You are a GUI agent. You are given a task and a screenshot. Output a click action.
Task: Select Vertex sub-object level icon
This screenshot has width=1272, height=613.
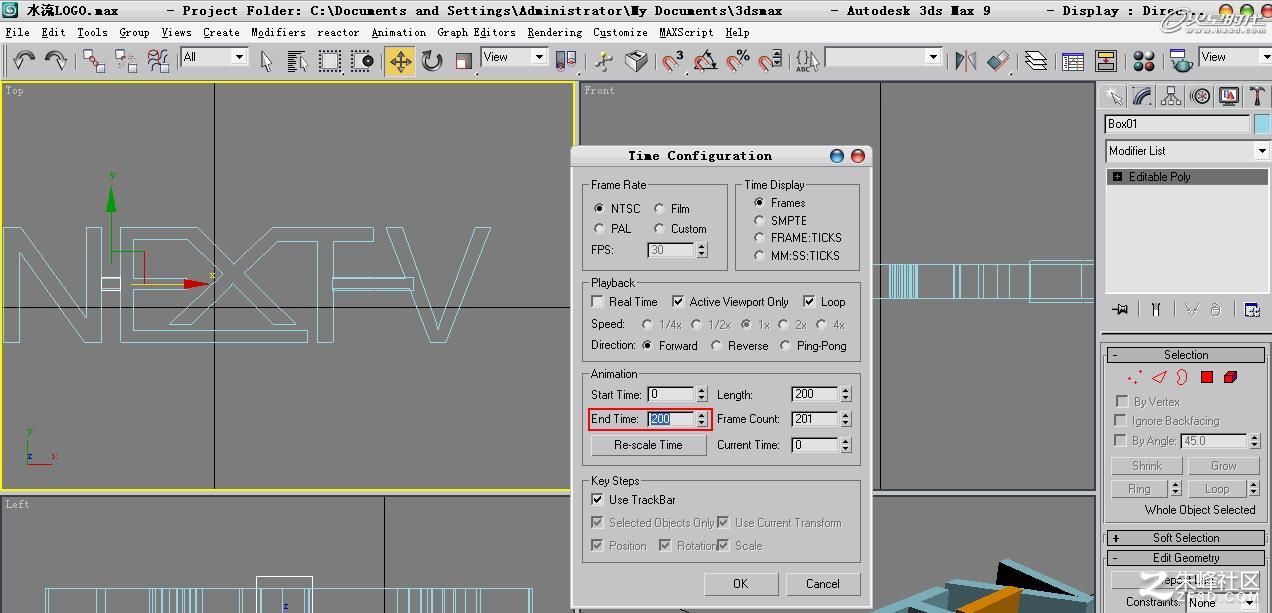(1134, 377)
